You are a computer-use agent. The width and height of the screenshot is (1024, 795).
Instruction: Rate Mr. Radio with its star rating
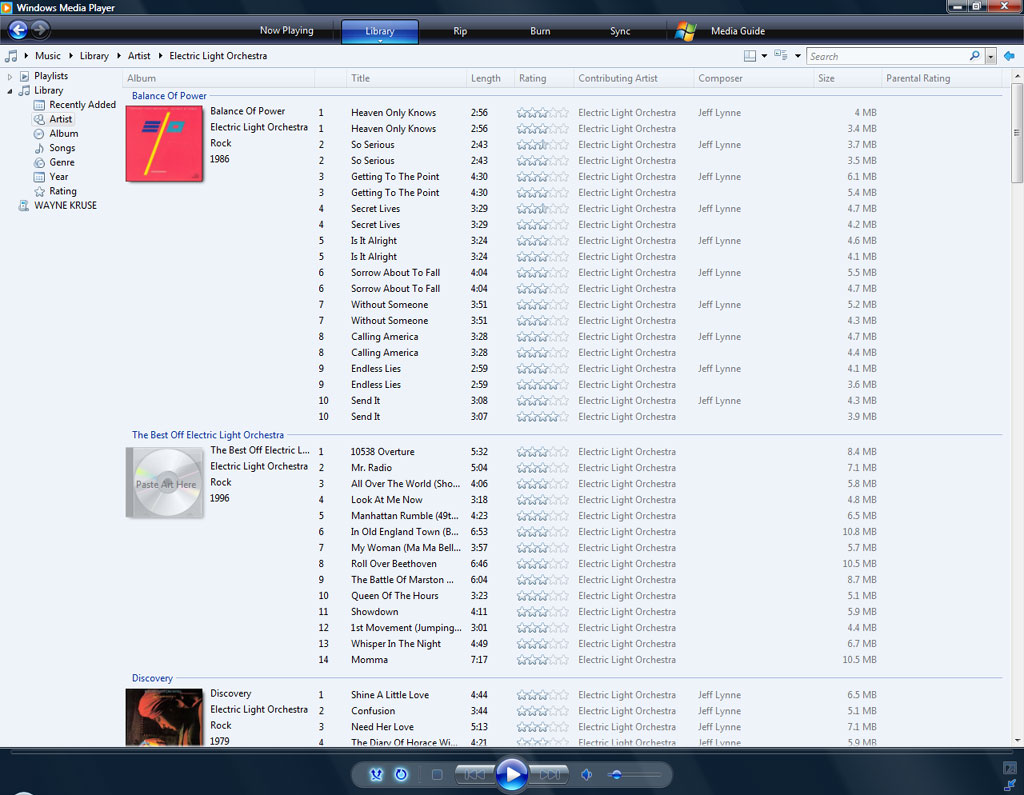point(542,468)
